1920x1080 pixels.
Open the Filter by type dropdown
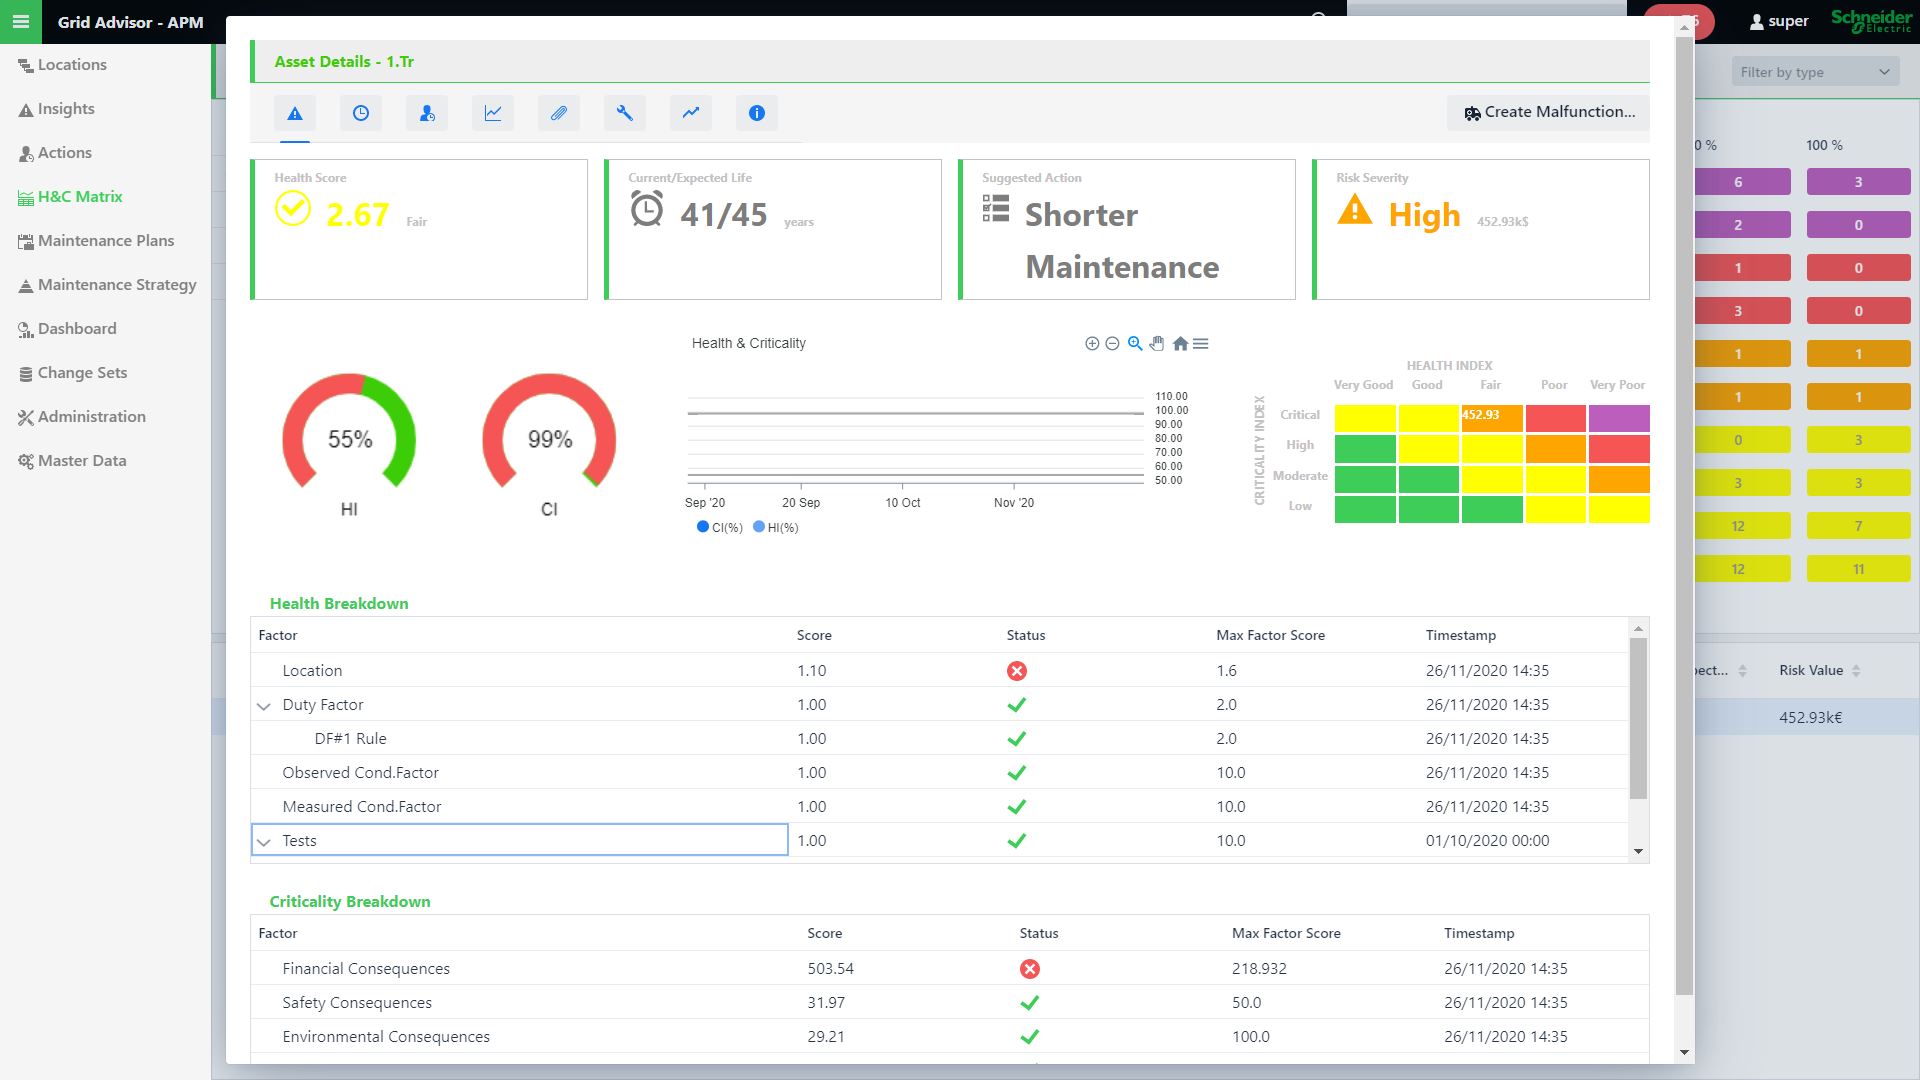(x=1815, y=71)
